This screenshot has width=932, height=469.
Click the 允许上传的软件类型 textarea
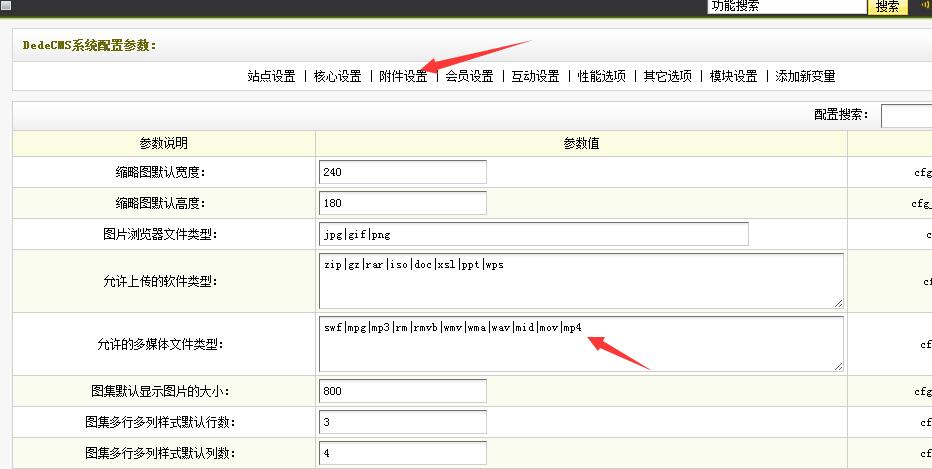pos(581,281)
